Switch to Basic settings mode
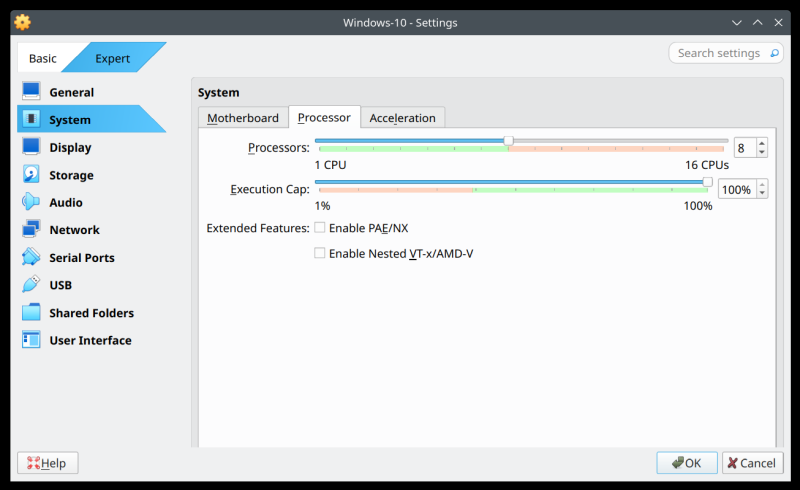The width and height of the screenshot is (800, 490). (42, 59)
